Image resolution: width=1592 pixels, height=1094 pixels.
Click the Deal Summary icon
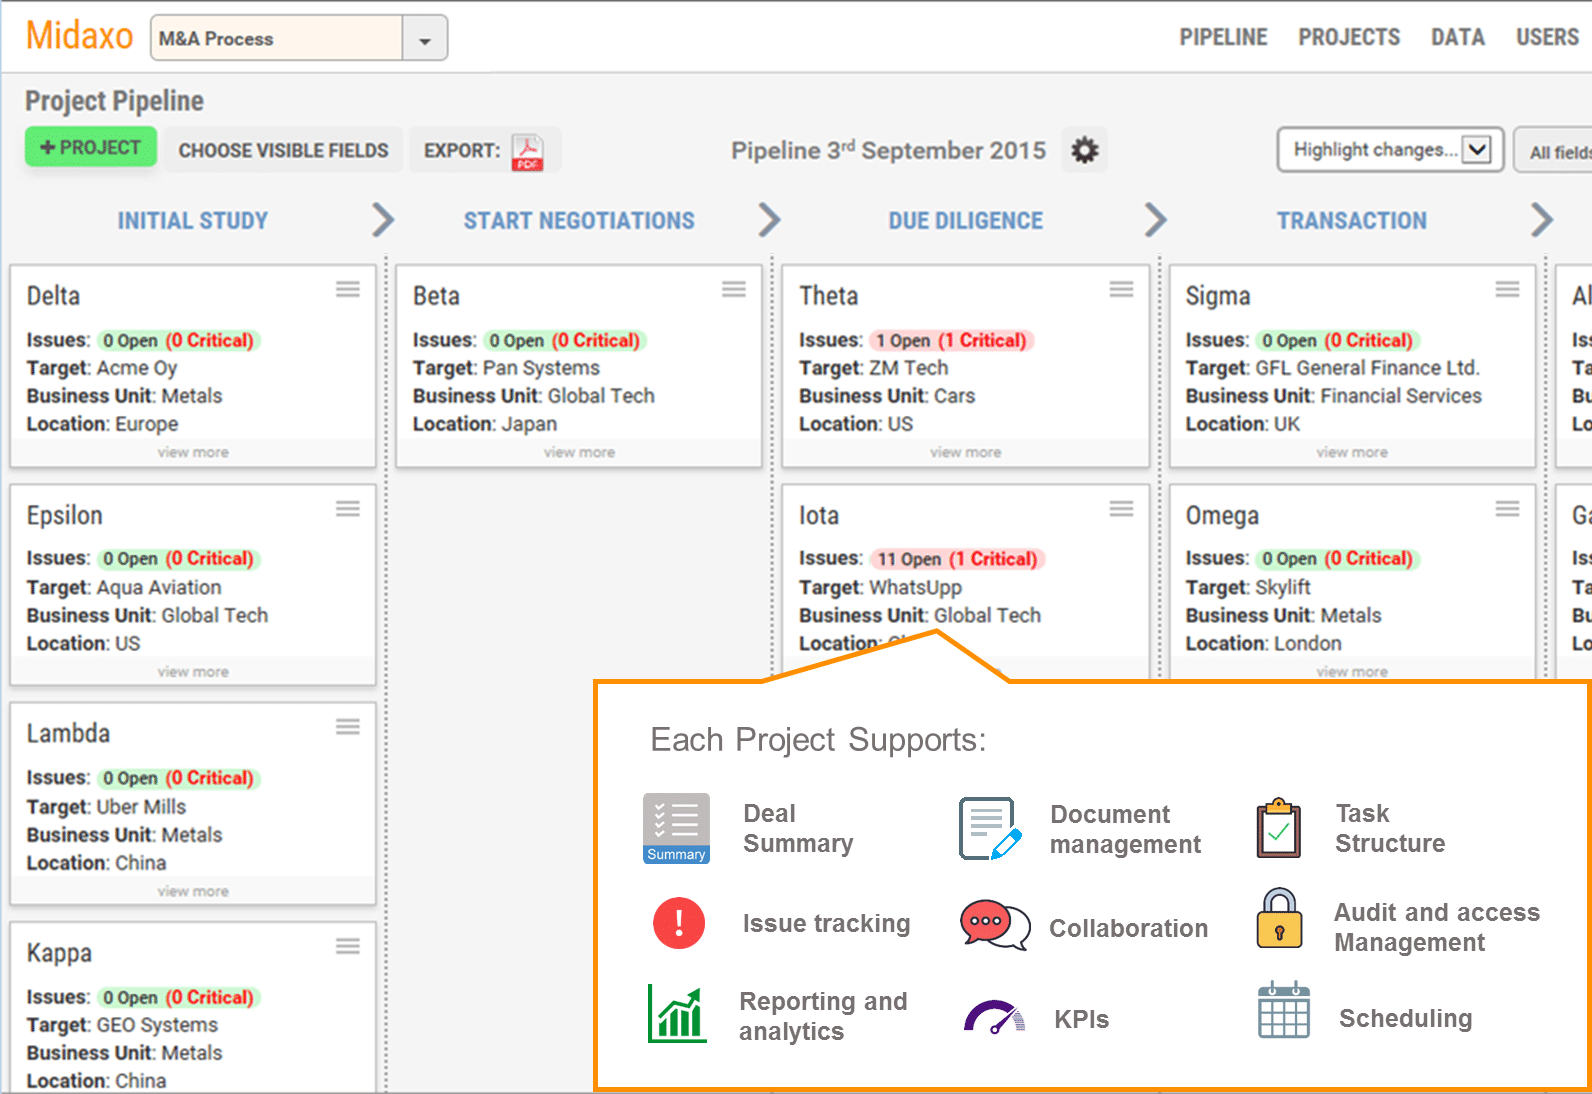(x=676, y=828)
